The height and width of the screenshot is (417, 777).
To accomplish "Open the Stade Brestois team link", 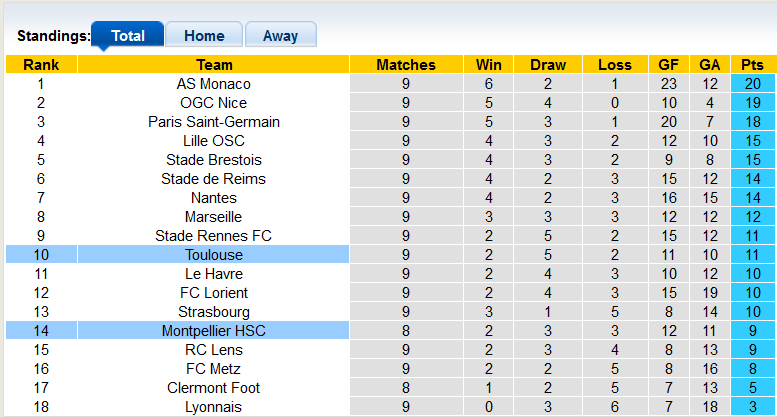I will (213, 160).
